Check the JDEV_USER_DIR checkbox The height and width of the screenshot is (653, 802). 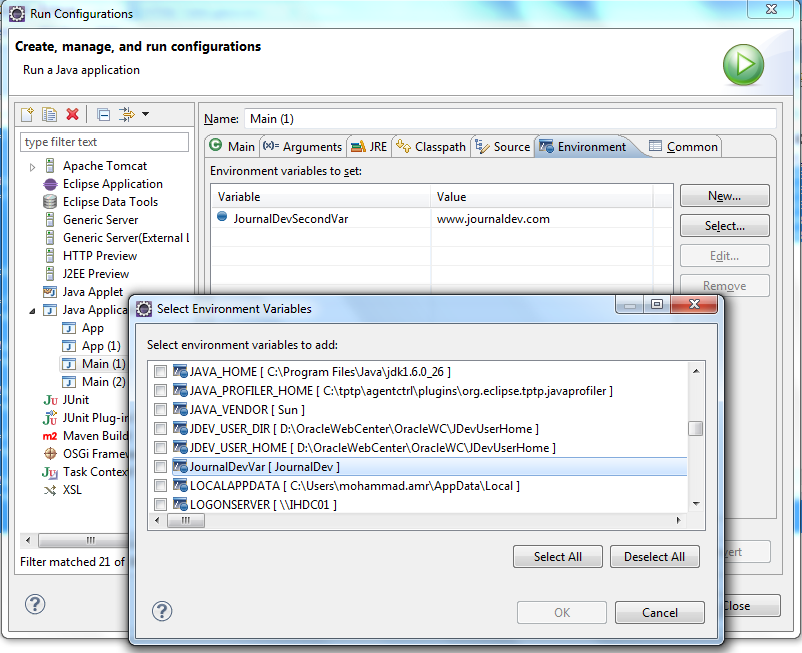[160, 429]
